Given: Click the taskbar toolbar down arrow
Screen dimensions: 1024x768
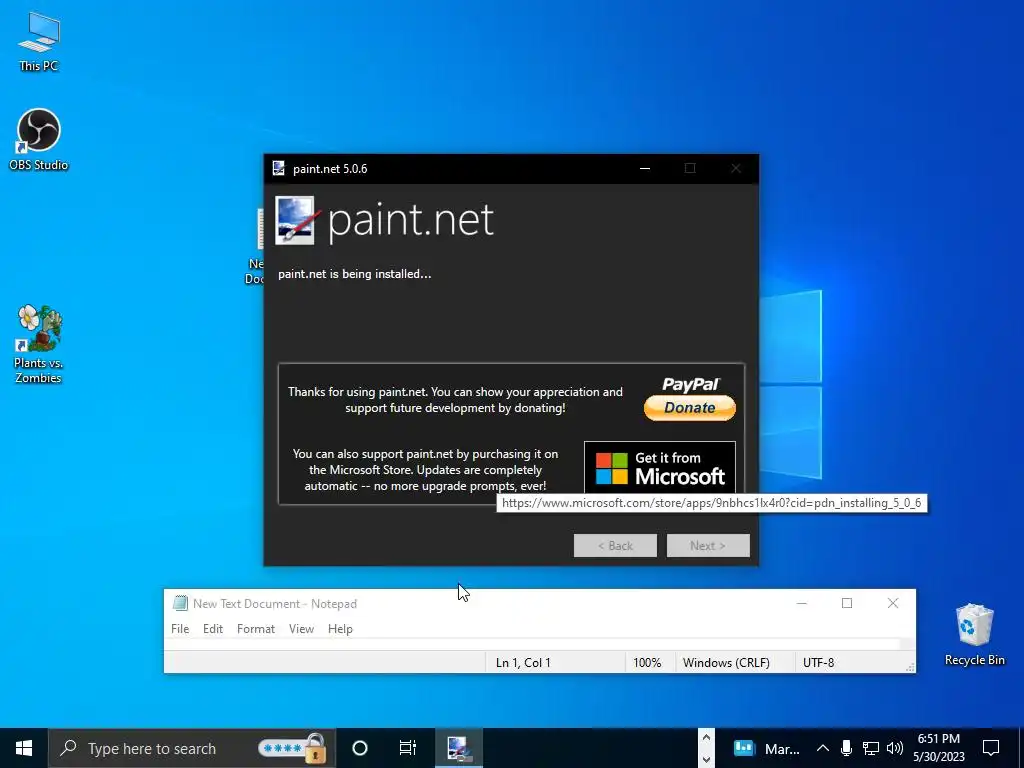Looking at the screenshot, I should coord(706,759).
